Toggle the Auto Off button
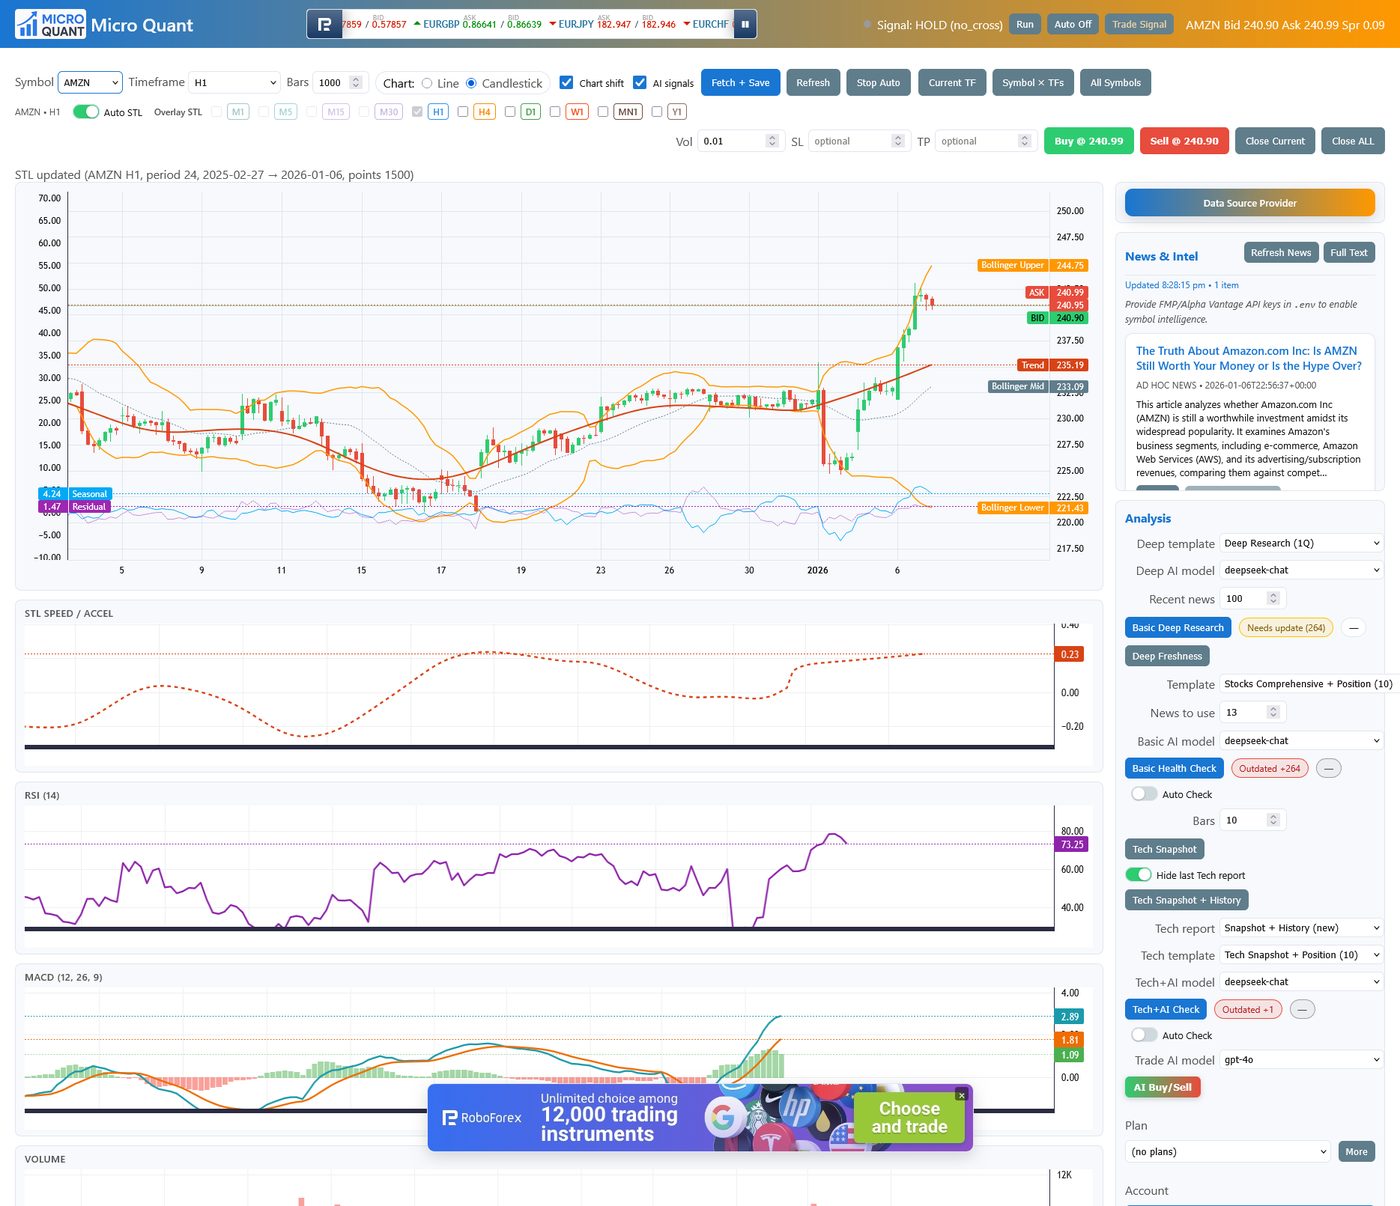Viewport: 1400px width, 1206px height. click(x=1072, y=24)
